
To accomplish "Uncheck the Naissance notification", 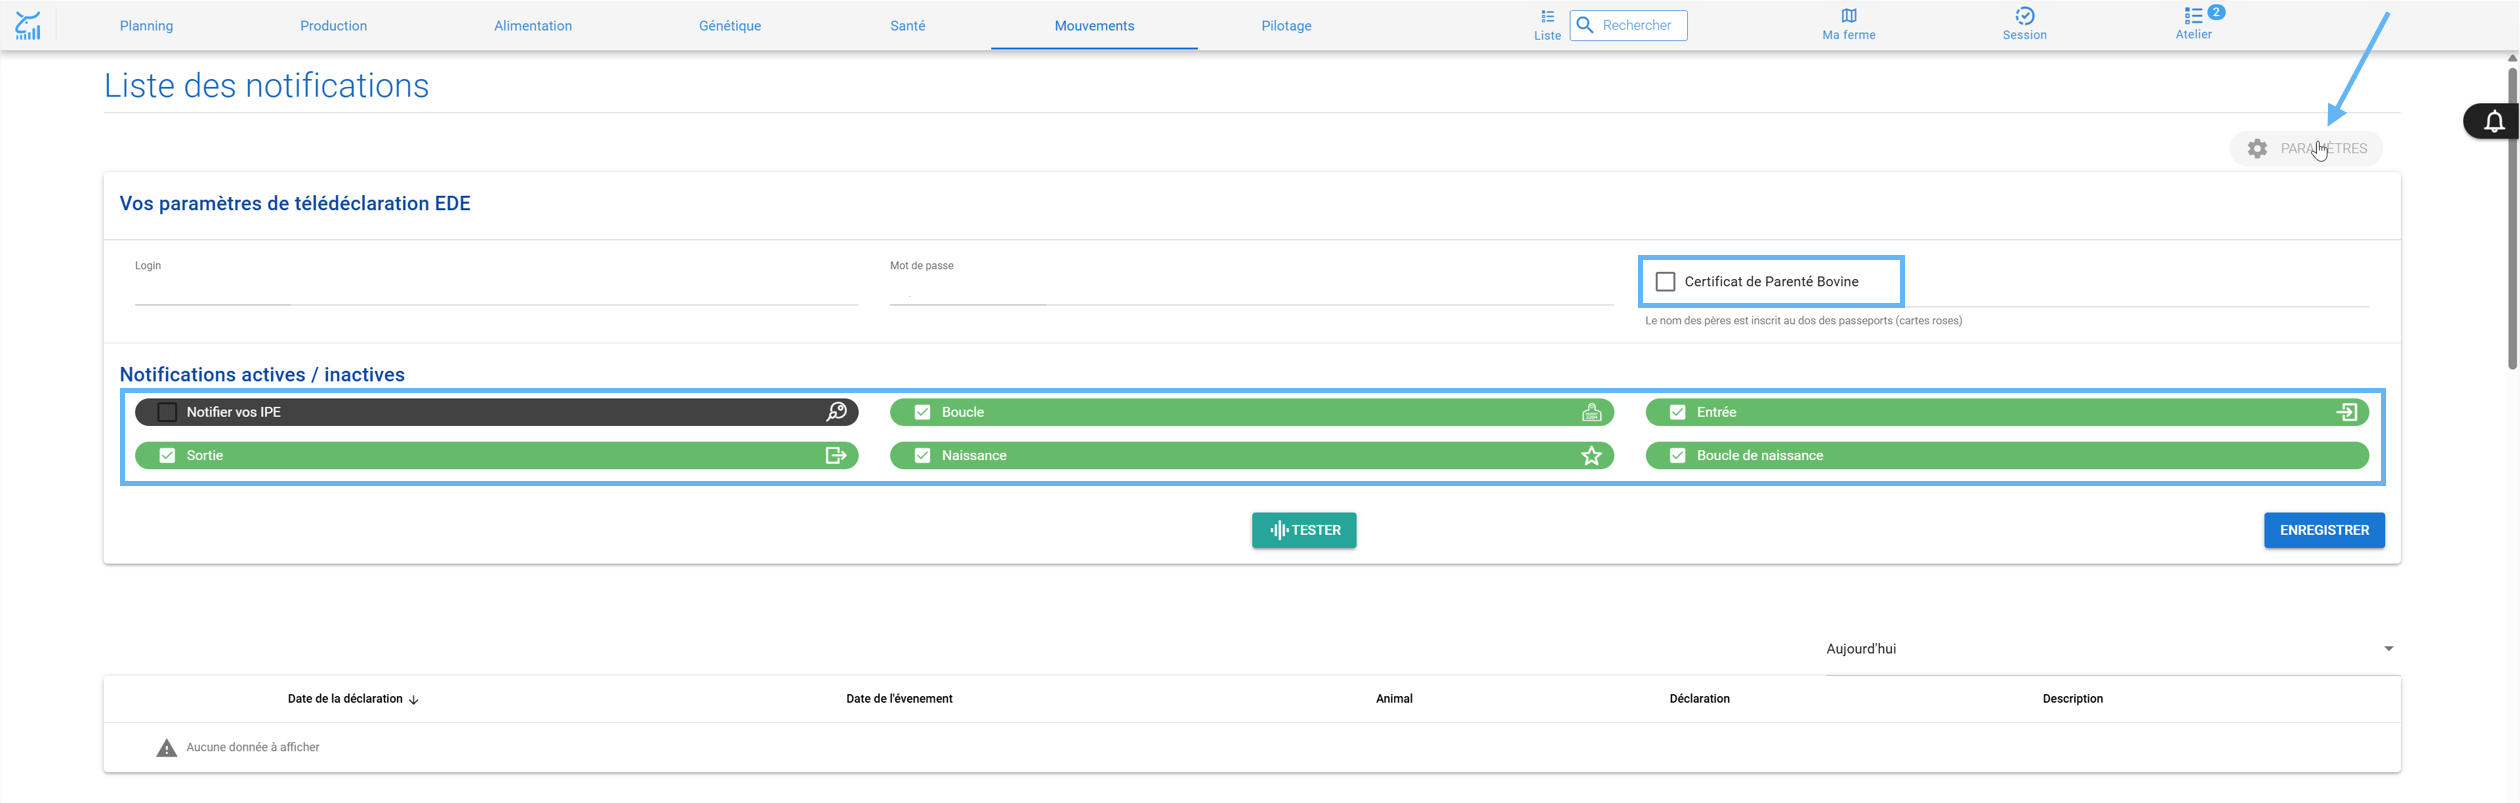I will click(922, 456).
